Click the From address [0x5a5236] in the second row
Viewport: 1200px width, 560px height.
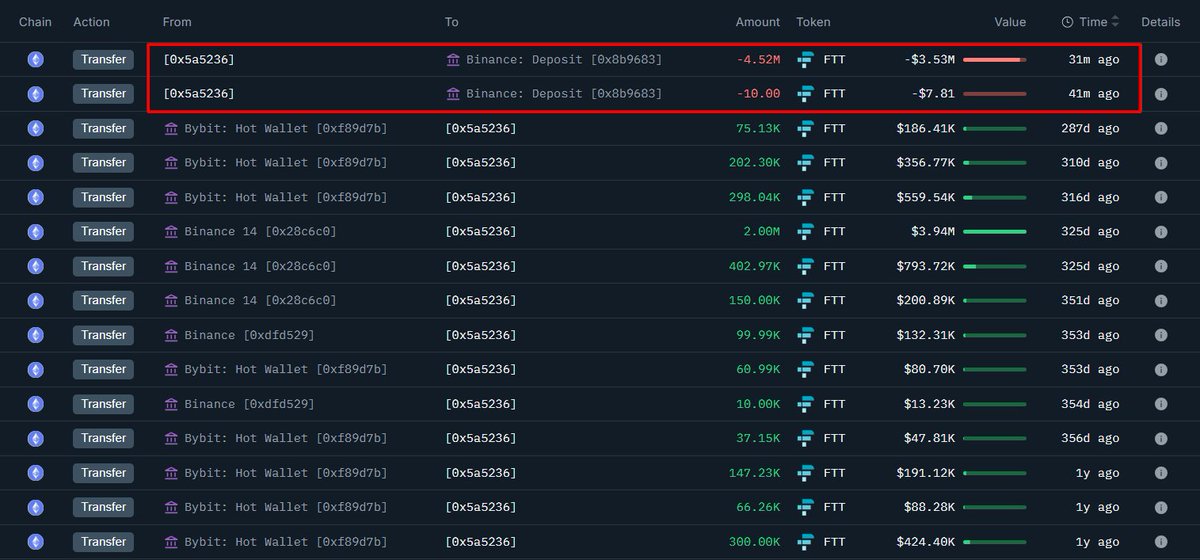pyautogui.click(x=199, y=94)
